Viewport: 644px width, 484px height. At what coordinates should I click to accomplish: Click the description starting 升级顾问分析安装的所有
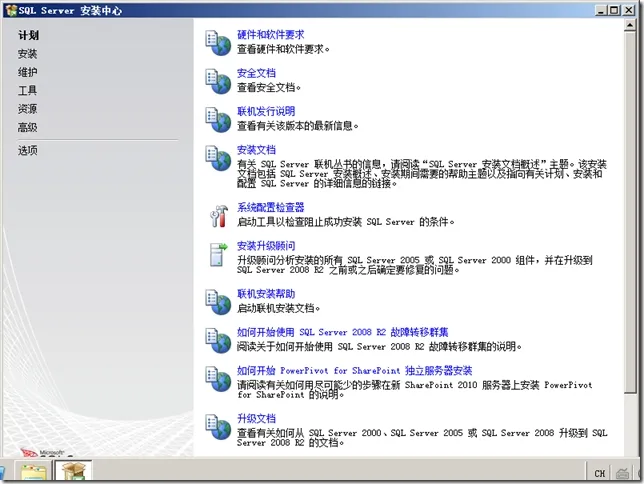(415, 265)
